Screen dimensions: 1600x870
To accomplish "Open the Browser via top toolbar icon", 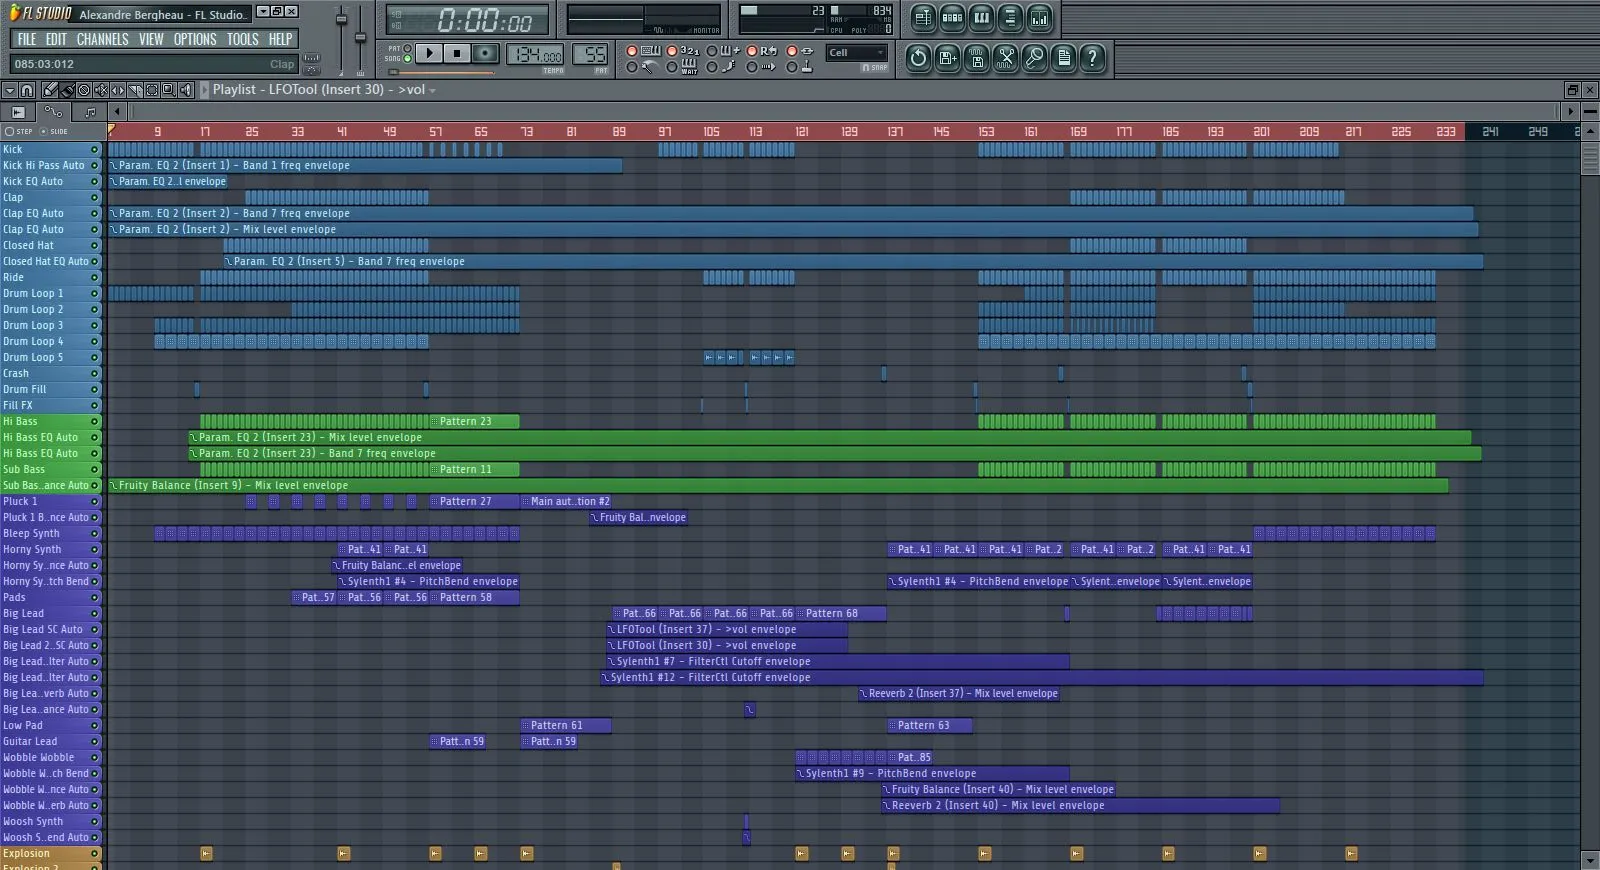I will [1010, 17].
